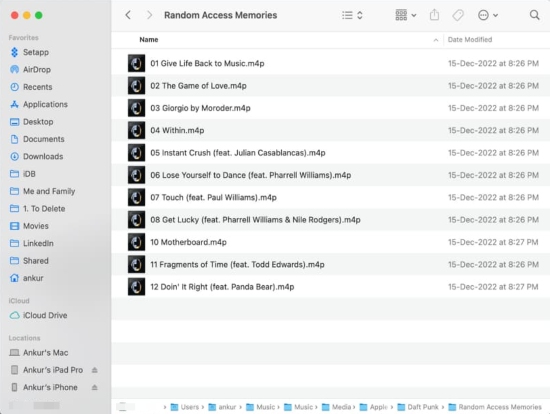Open the LinkedIn sidebar folder
The width and height of the screenshot is (550, 414).
click(32, 243)
